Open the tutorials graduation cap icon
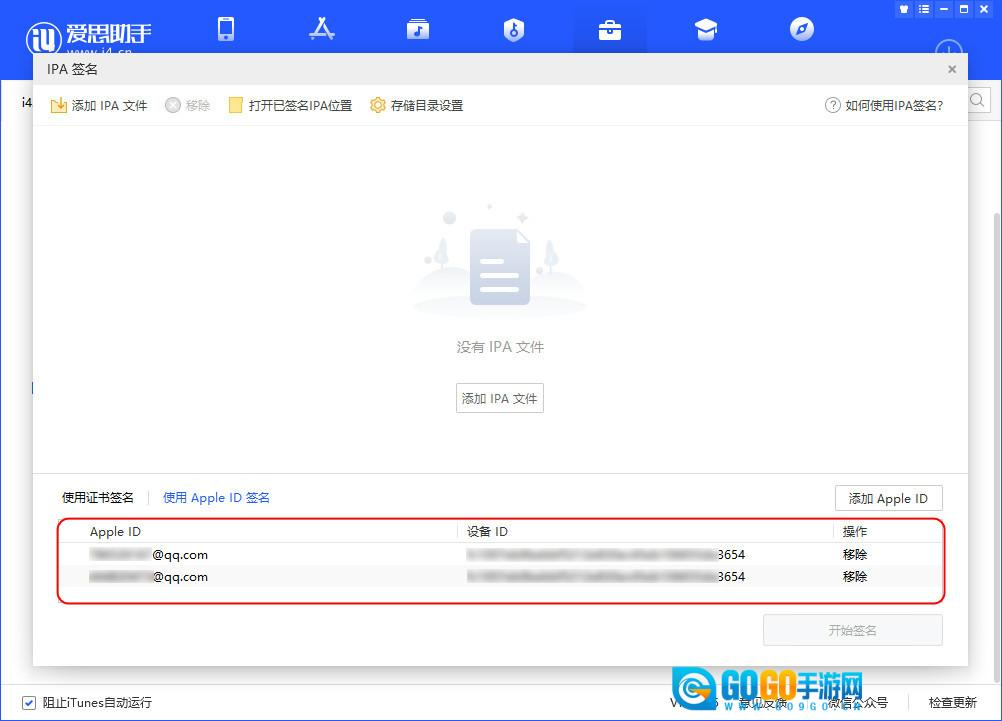Image resolution: width=1002 pixels, height=721 pixels. pyautogui.click(x=706, y=29)
